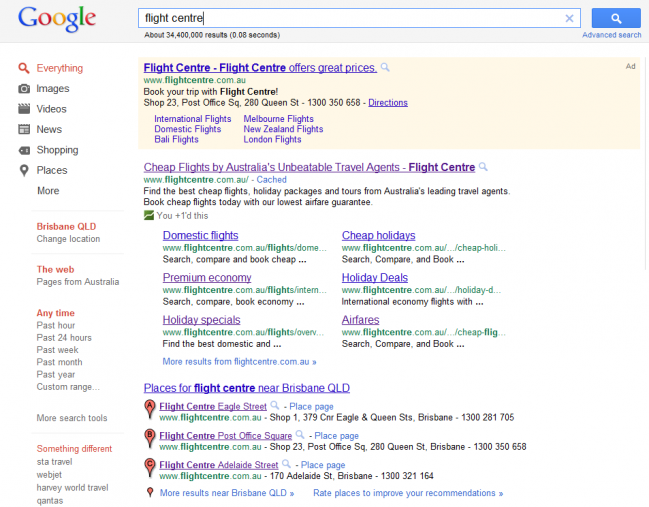Screen dimensions: 649x507
Task: Open Cached version of flightcentre.com.au
Action: pos(271,180)
